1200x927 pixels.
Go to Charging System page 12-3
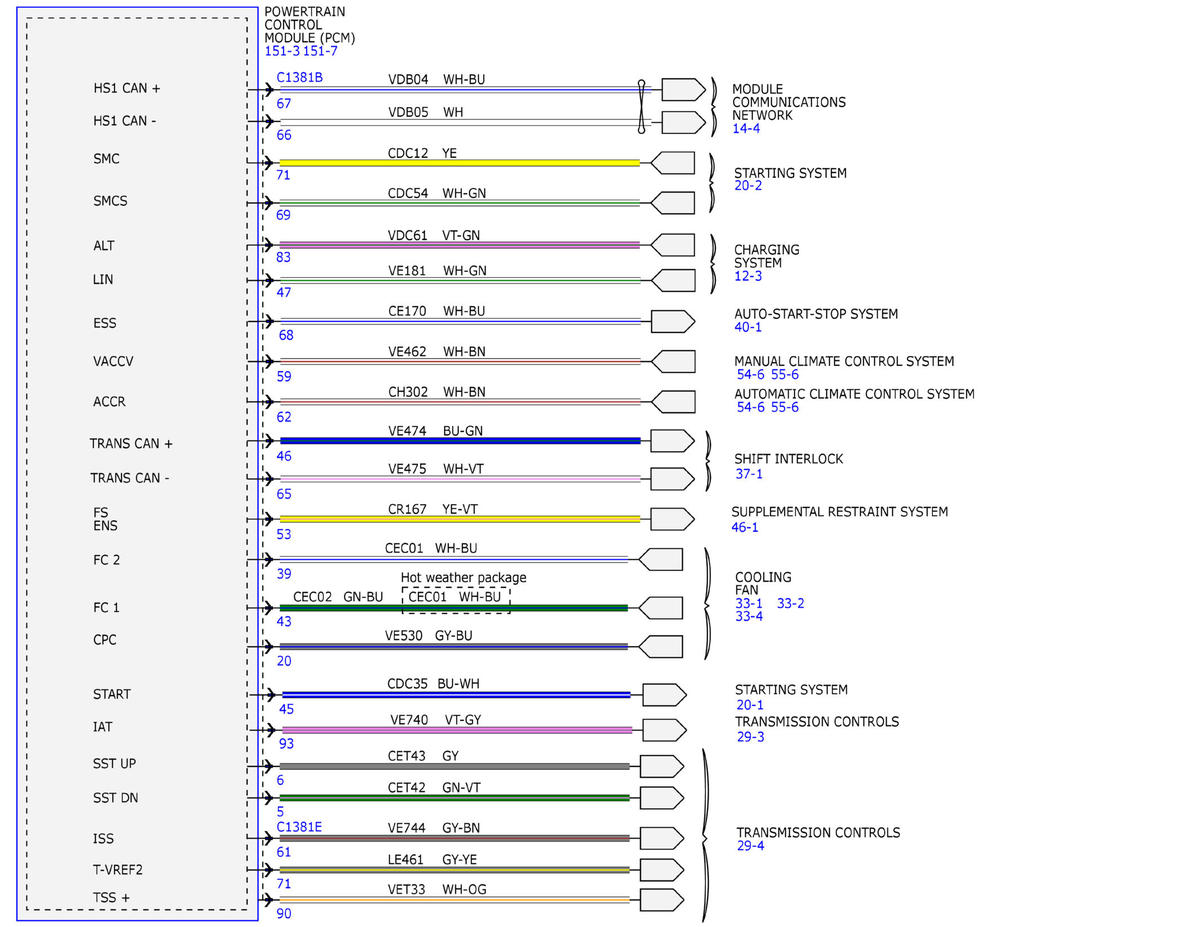748,276
